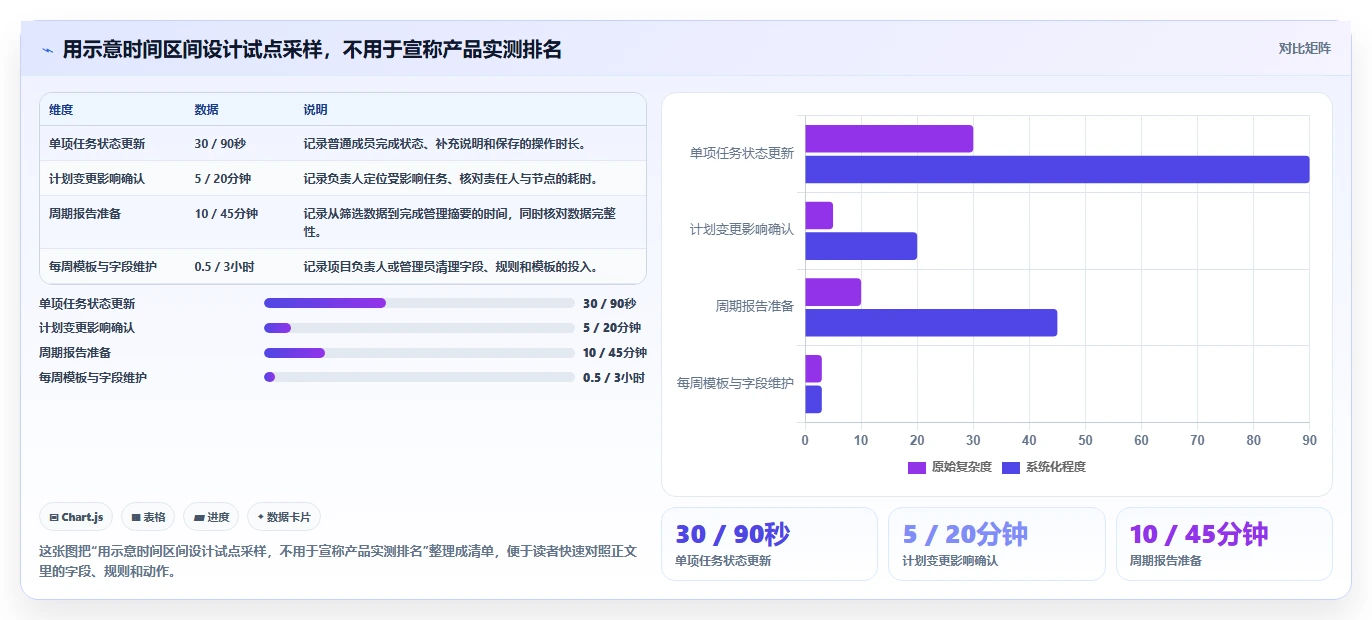
Task: Click the 5 / 20分钟 value beside progress bar
Action: [x=612, y=328]
